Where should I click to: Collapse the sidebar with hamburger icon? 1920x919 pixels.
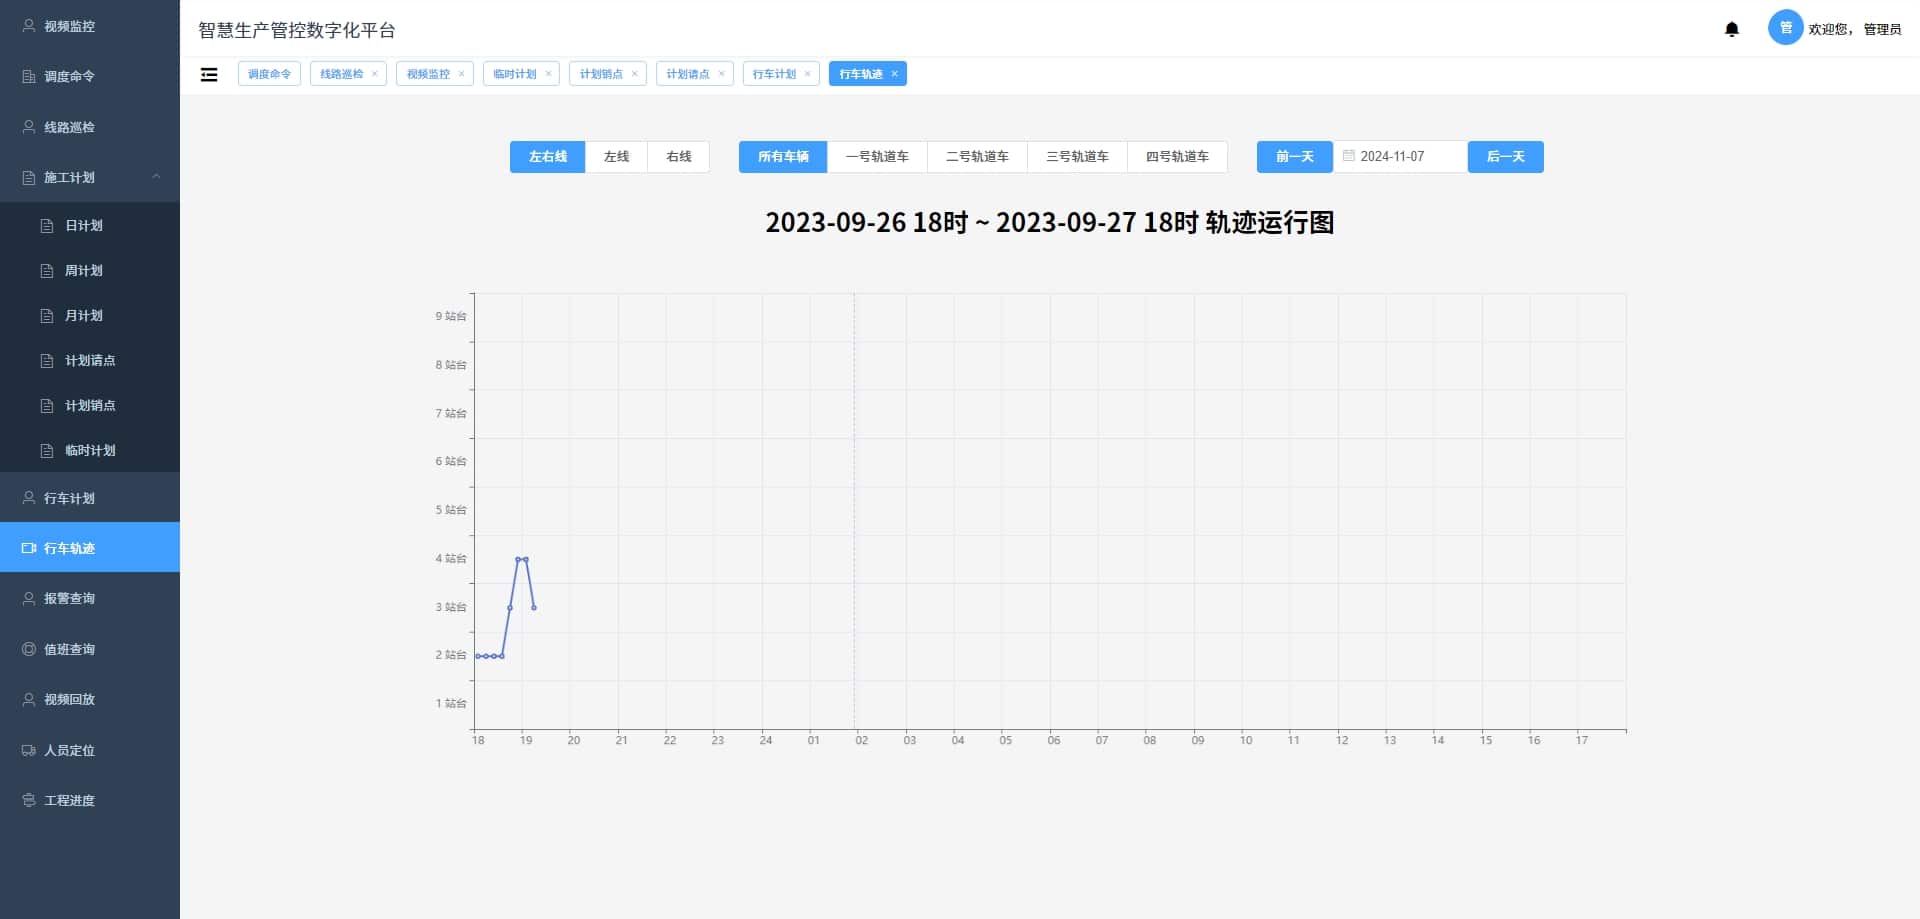click(x=209, y=74)
